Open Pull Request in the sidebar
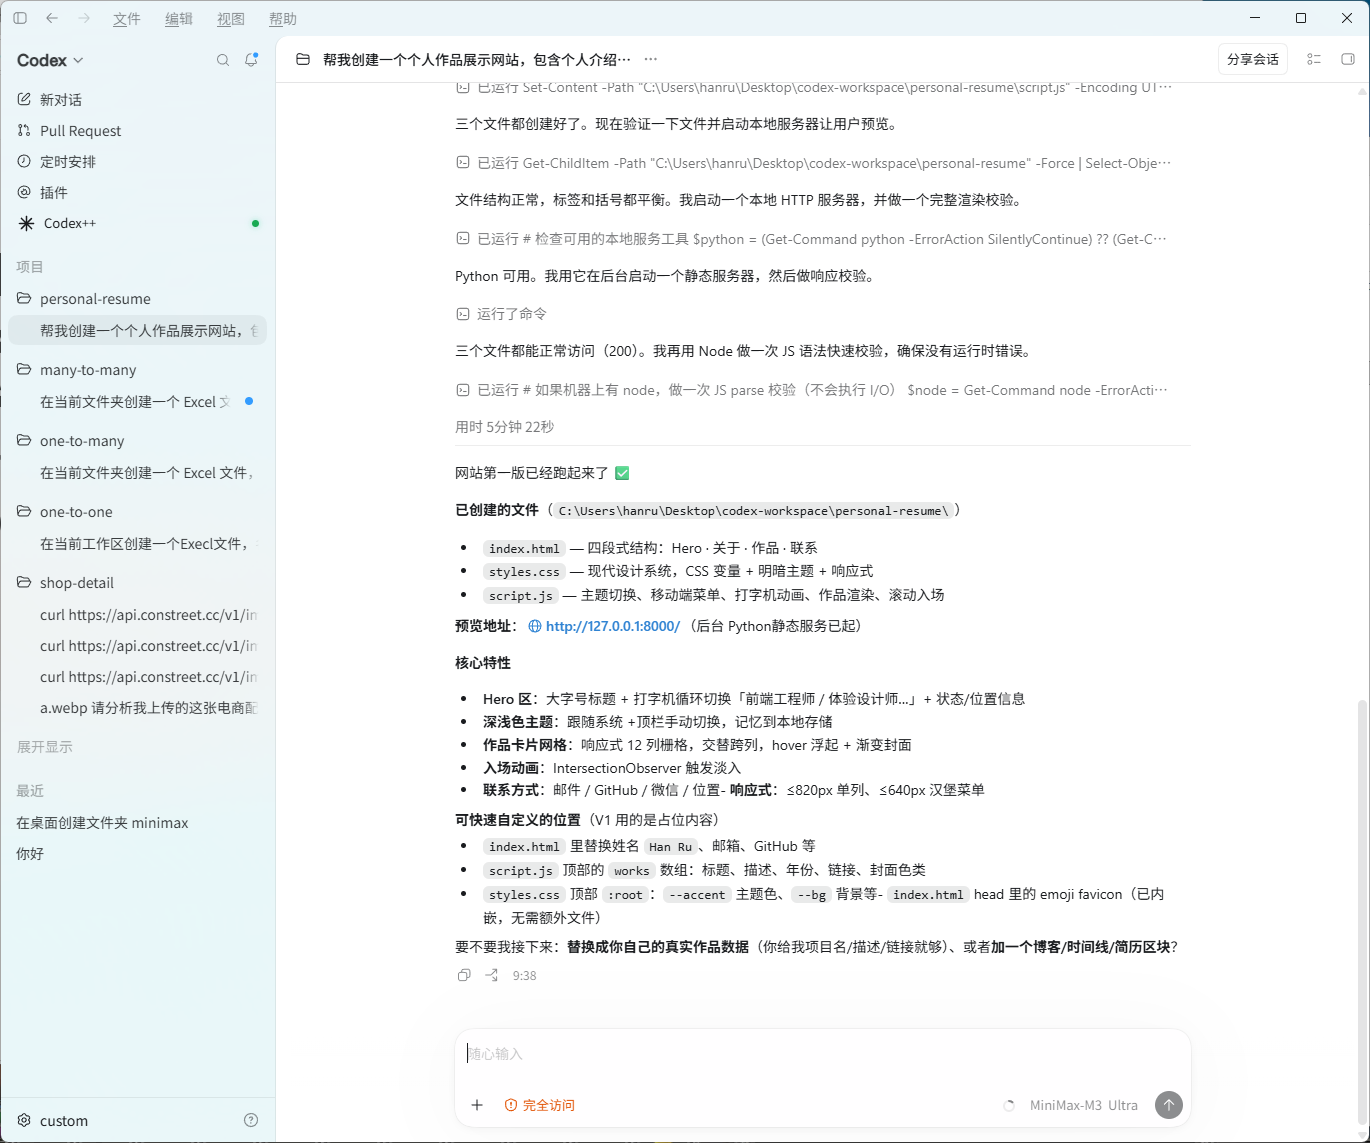This screenshot has width=1370, height=1143. coord(137,130)
